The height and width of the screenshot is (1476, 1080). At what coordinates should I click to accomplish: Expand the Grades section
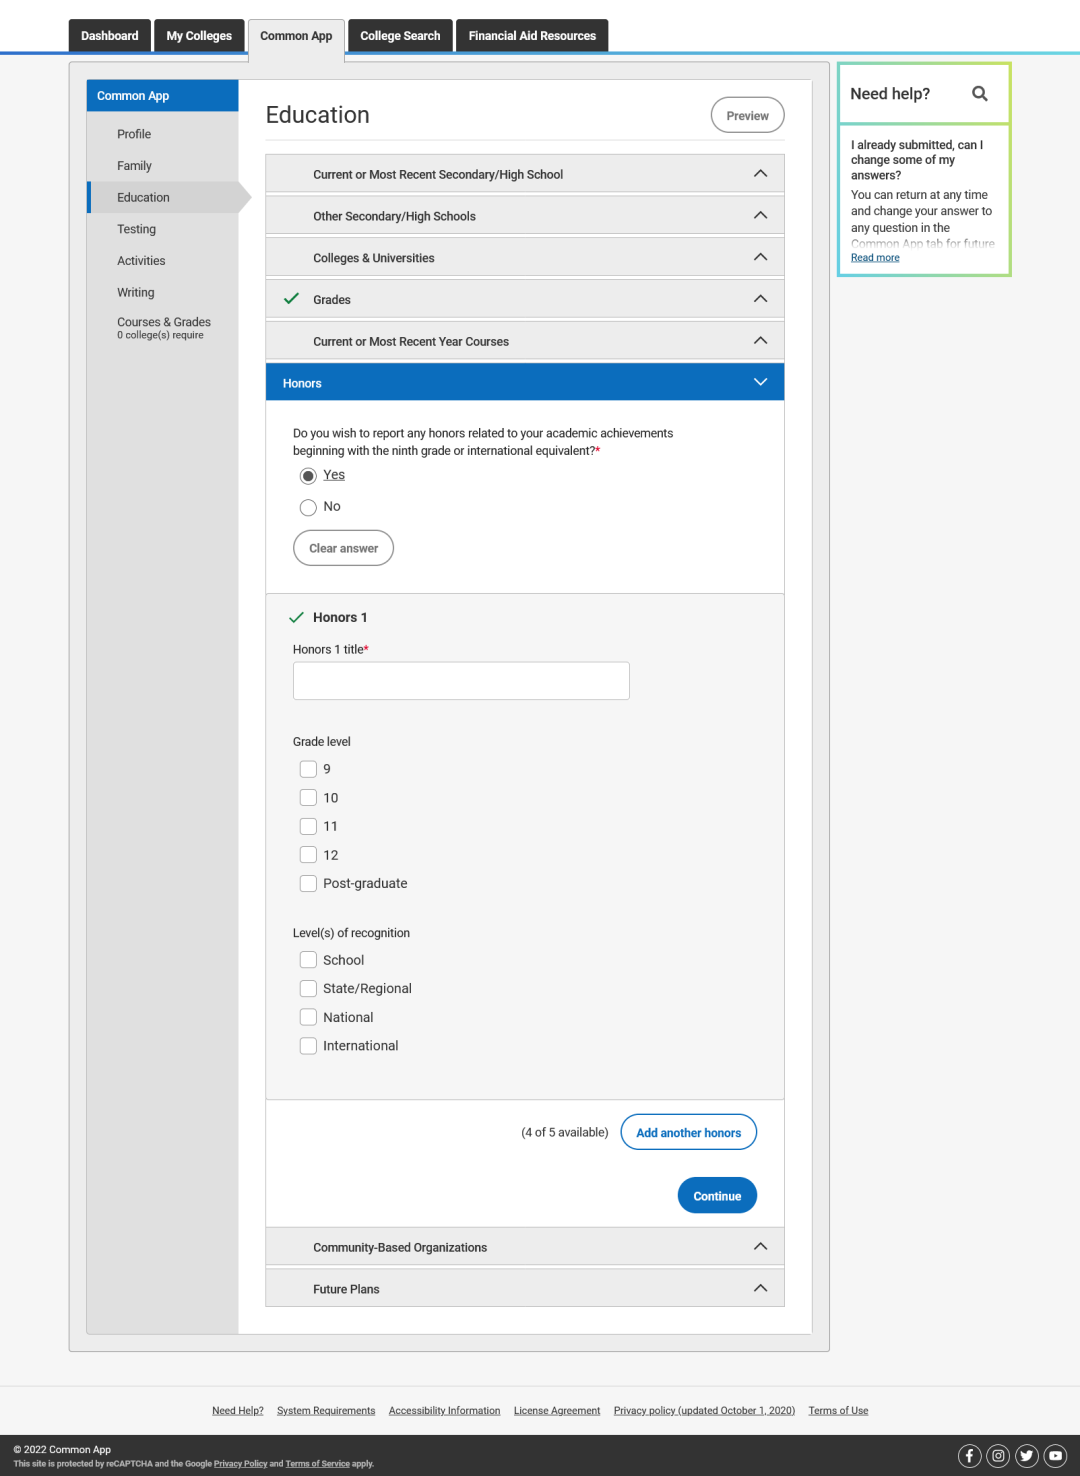(x=525, y=300)
